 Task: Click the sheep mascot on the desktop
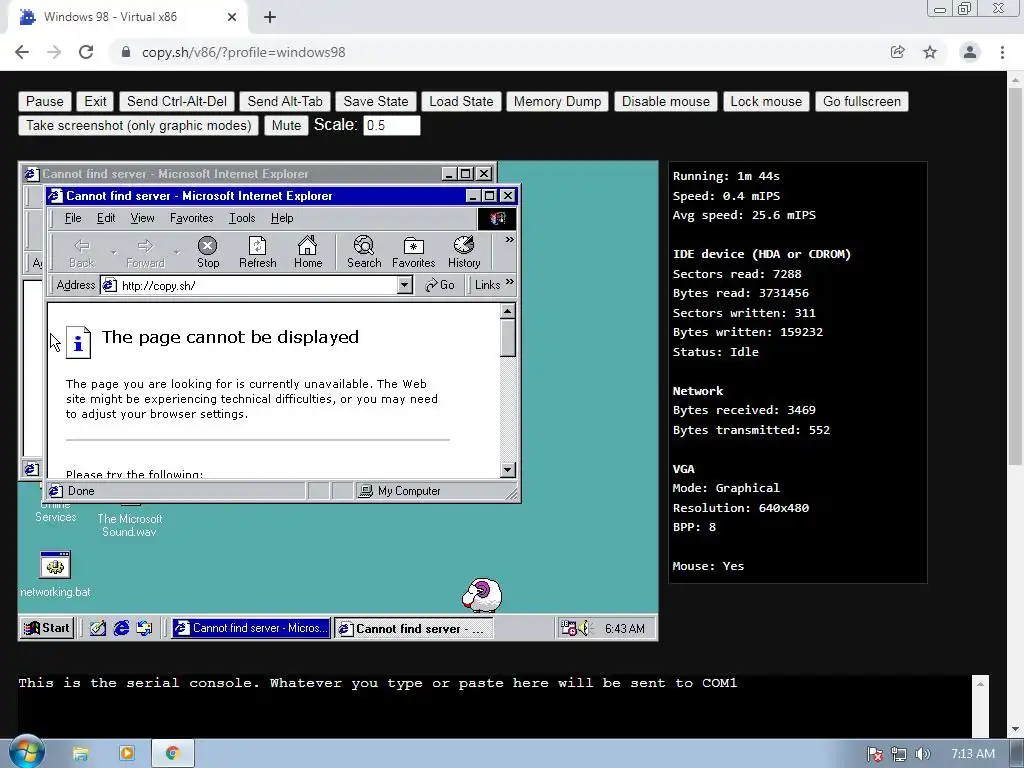[482, 594]
